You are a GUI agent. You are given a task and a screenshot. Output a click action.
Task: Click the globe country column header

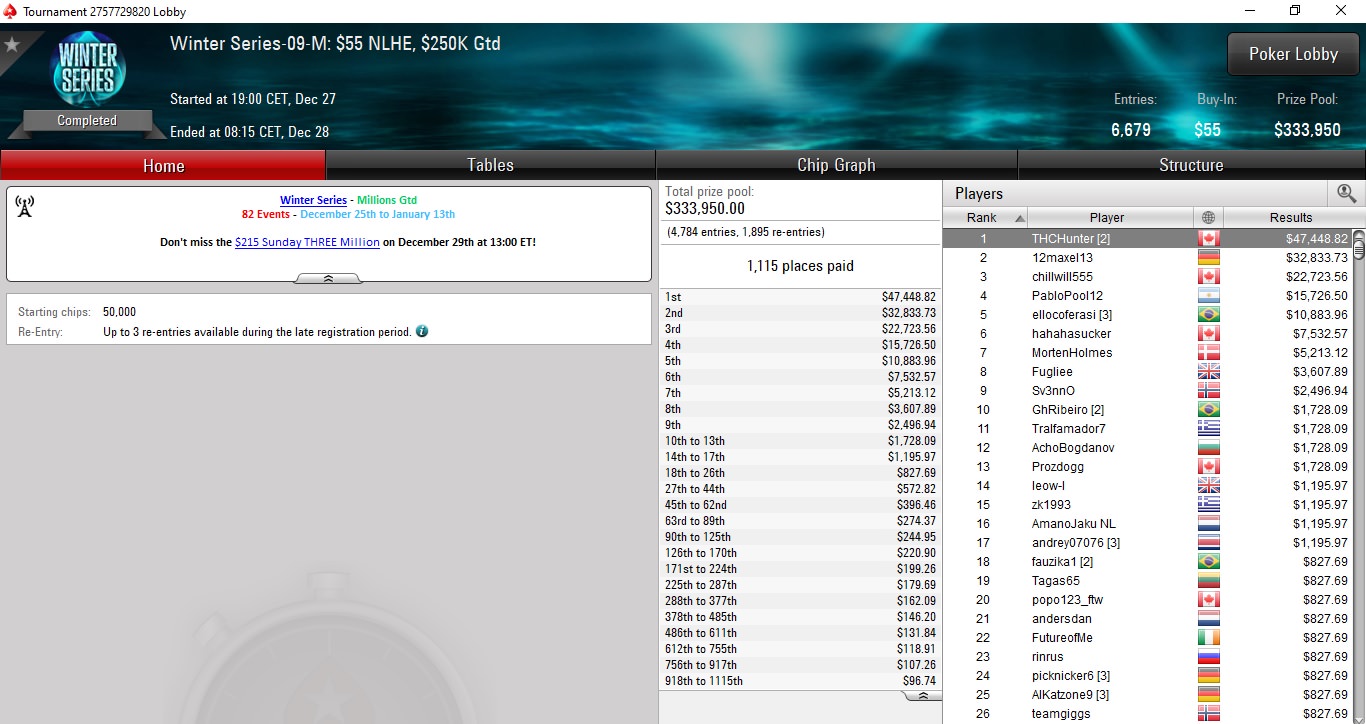(1209, 218)
